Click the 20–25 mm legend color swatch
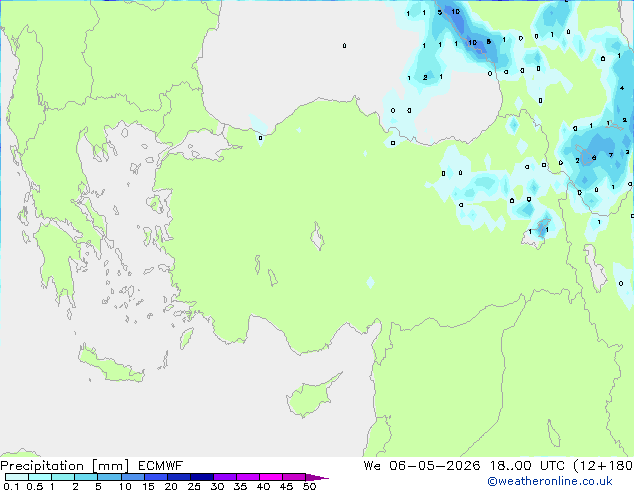This screenshot has height=490, width=634. 179,477
